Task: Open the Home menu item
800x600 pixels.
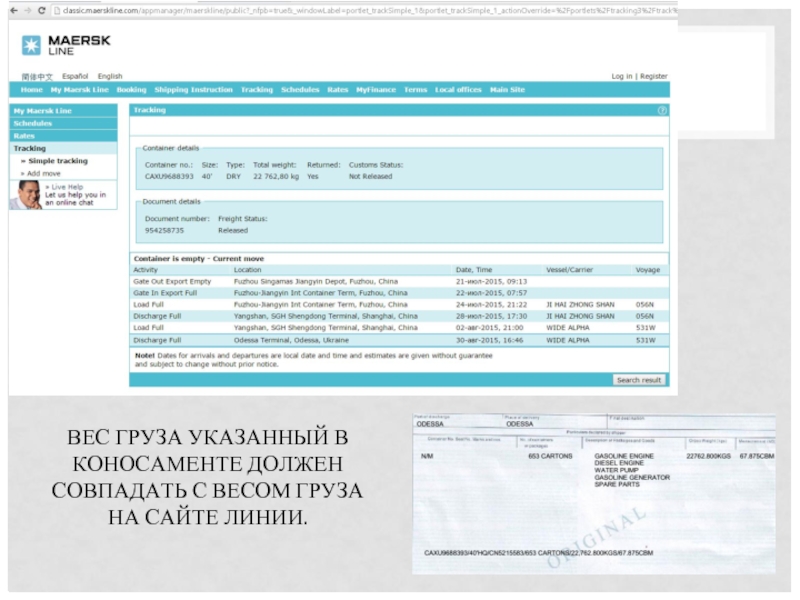Action: click(x=32, y=90)
